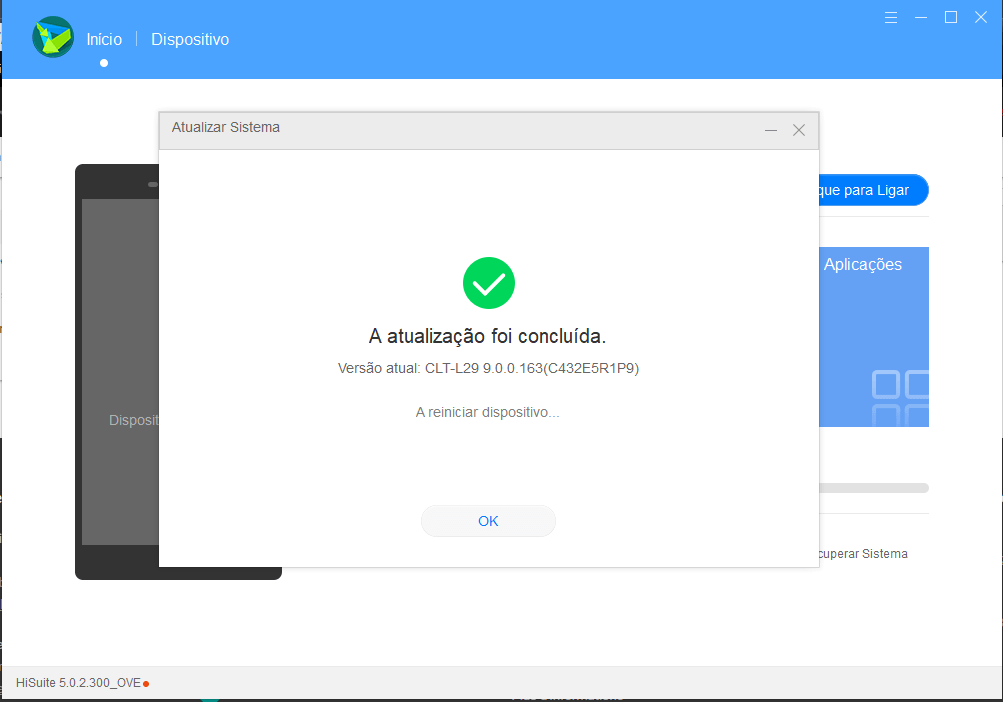This screenshot has width=1003, height=702.
Task: Open the Recuperar Sistema link
Action: pos(864,554)
